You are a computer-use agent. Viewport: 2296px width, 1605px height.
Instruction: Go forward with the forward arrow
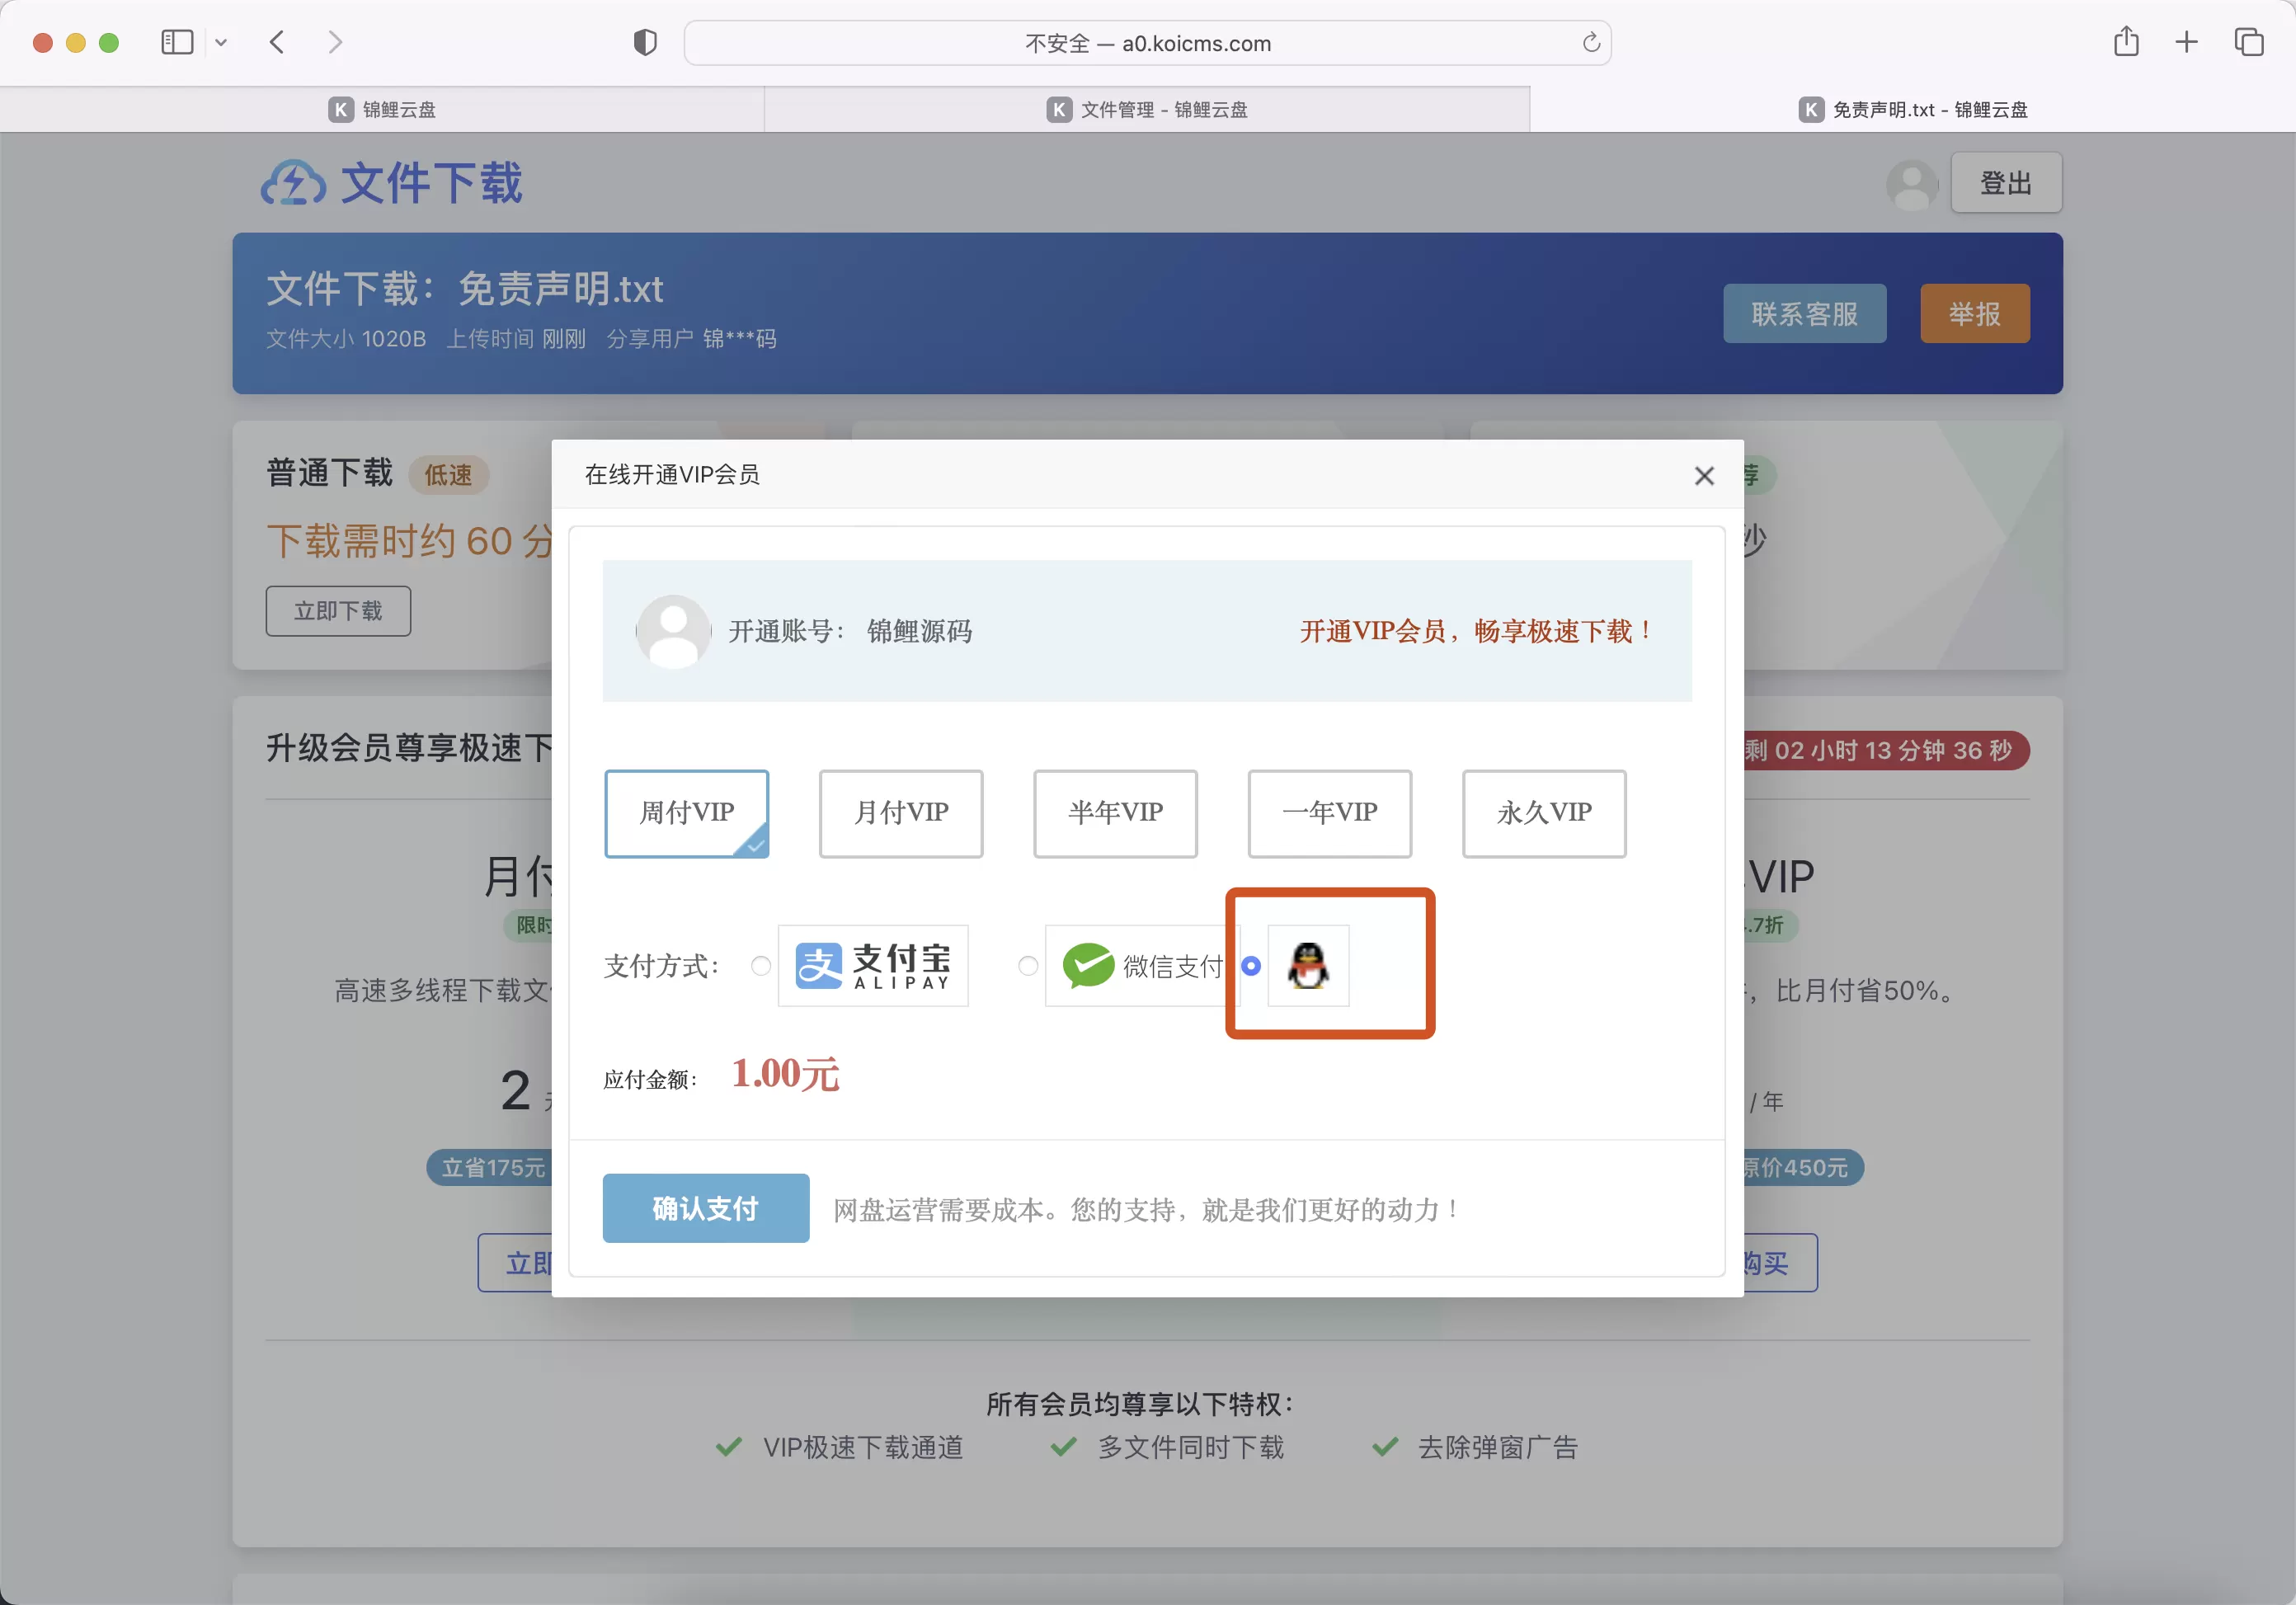point(335,42)
